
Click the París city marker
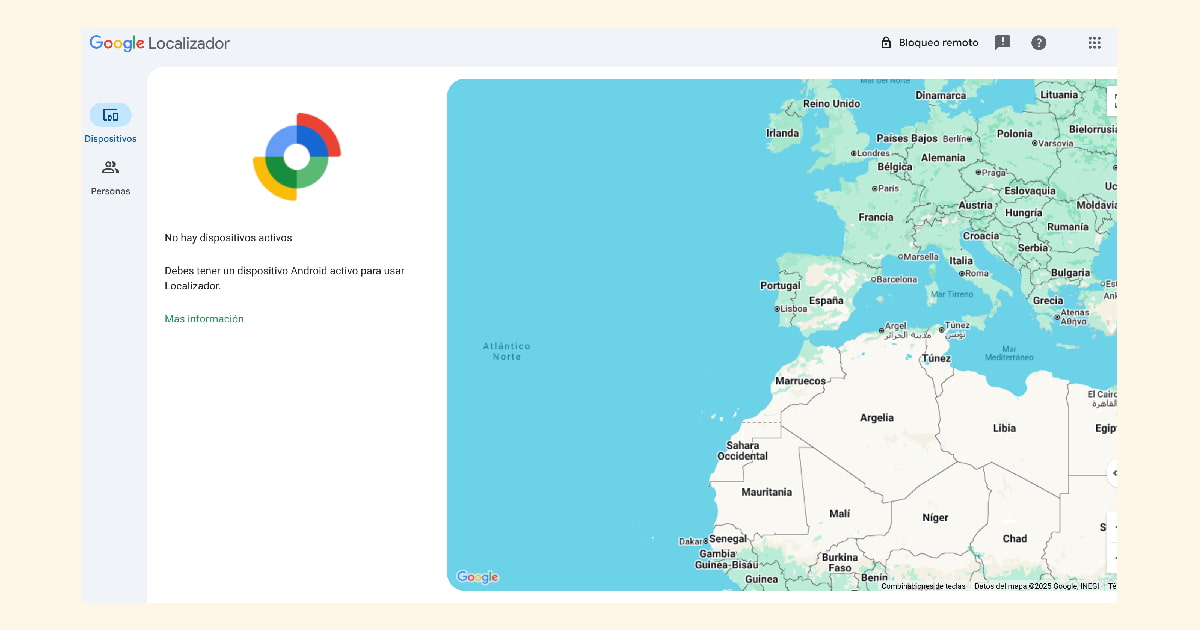[875, 188]
